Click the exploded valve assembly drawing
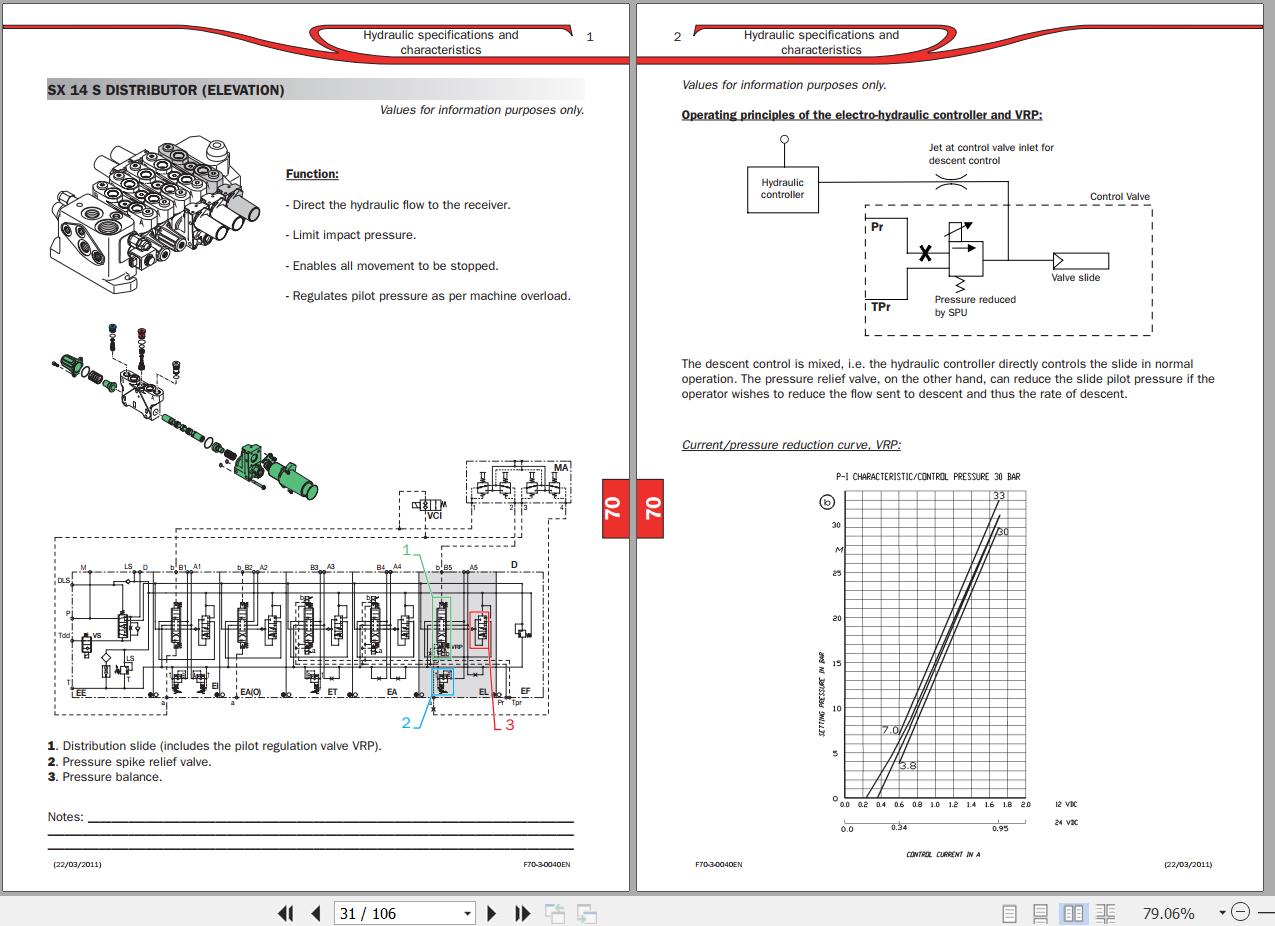The image size is (1275, 926). pos(185,410)
